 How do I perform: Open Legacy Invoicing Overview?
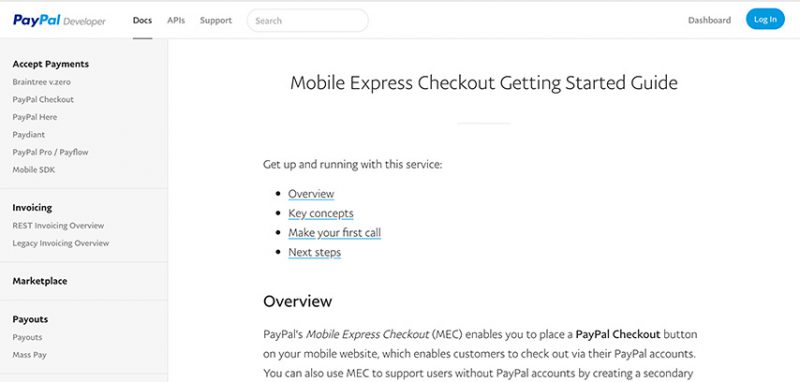coord(61,243)
